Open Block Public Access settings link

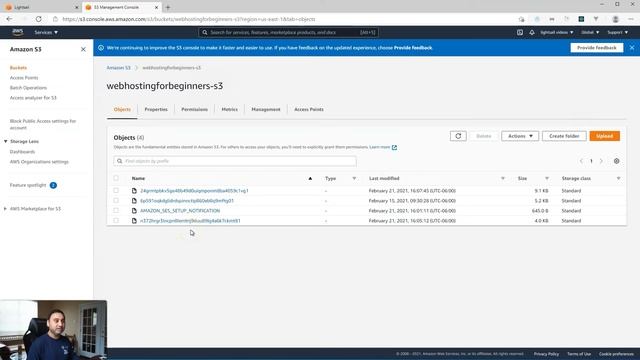[x=43, y=124]
